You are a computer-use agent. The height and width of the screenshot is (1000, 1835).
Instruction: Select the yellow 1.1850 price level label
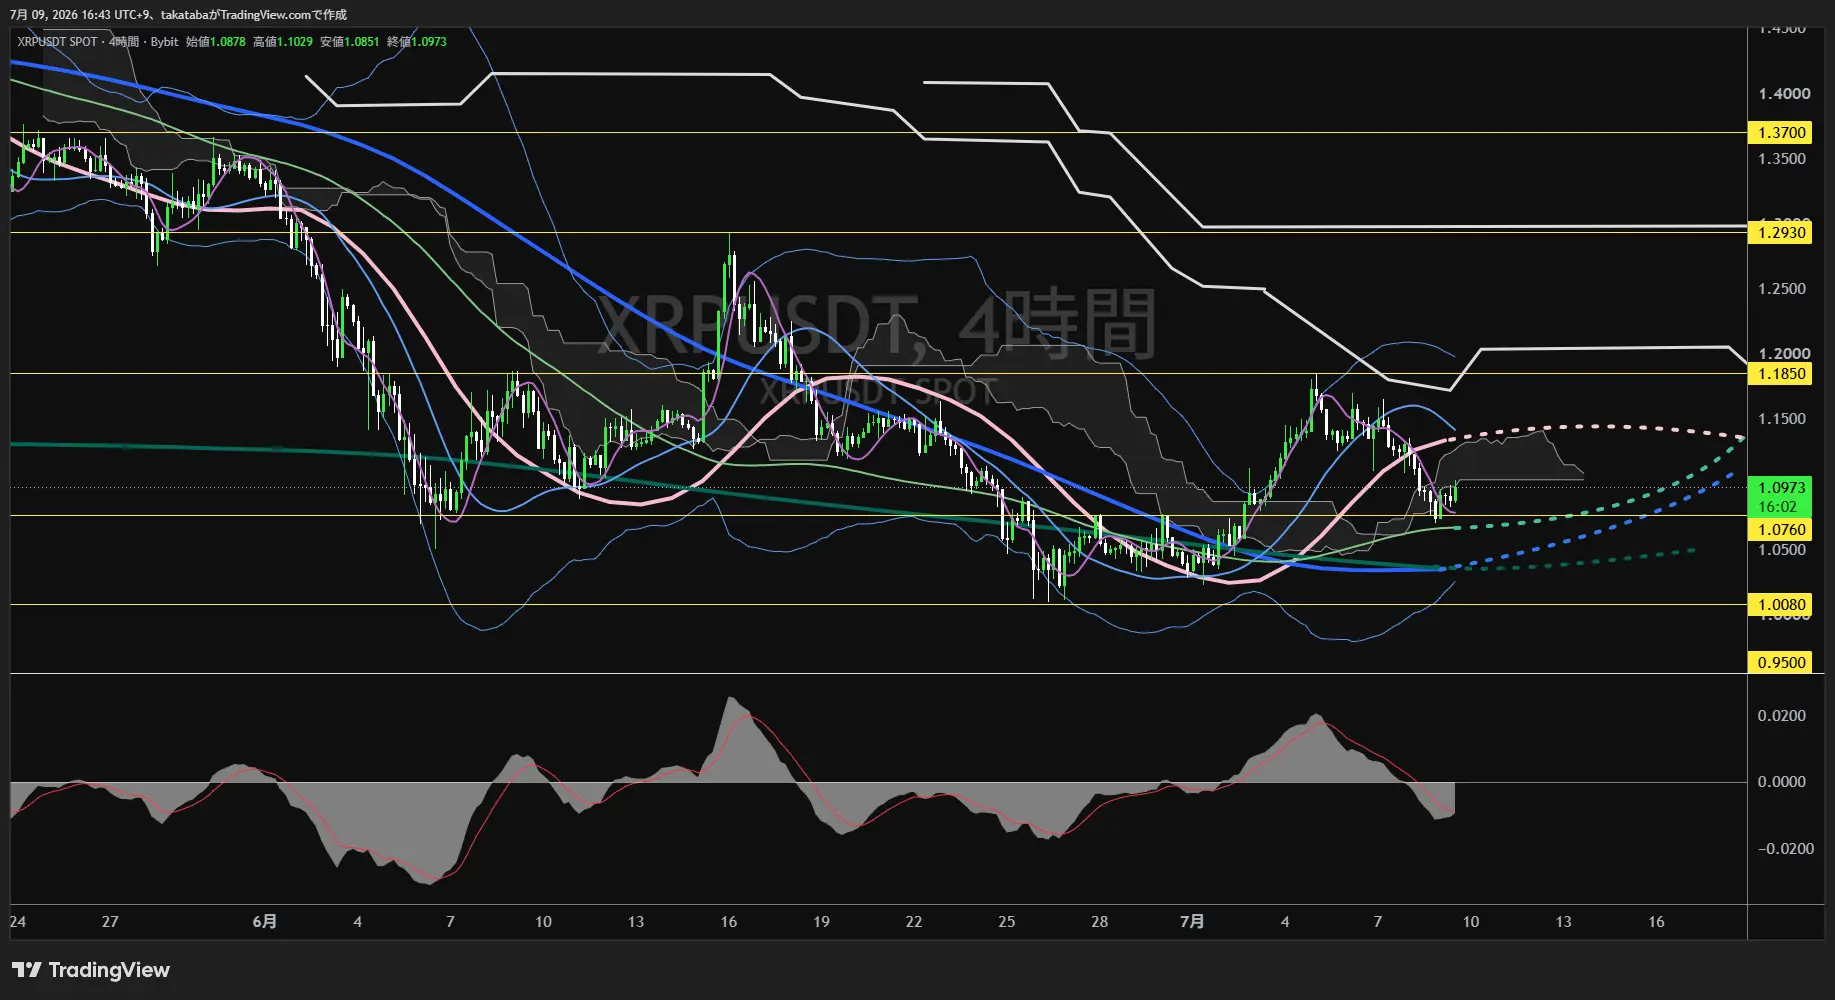(x=1780, y=373)
